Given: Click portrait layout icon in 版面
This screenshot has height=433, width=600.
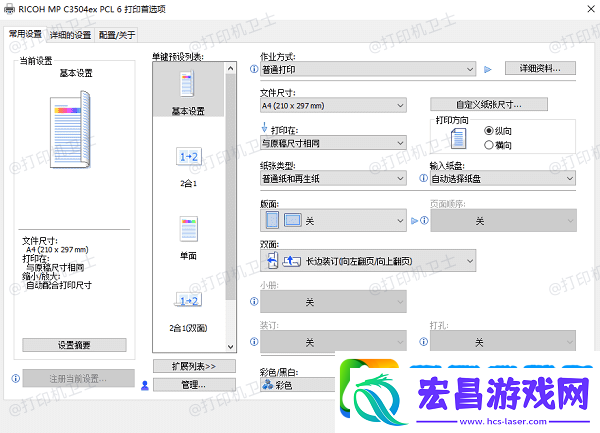Looking at the screenshot, I should [272, 220].
